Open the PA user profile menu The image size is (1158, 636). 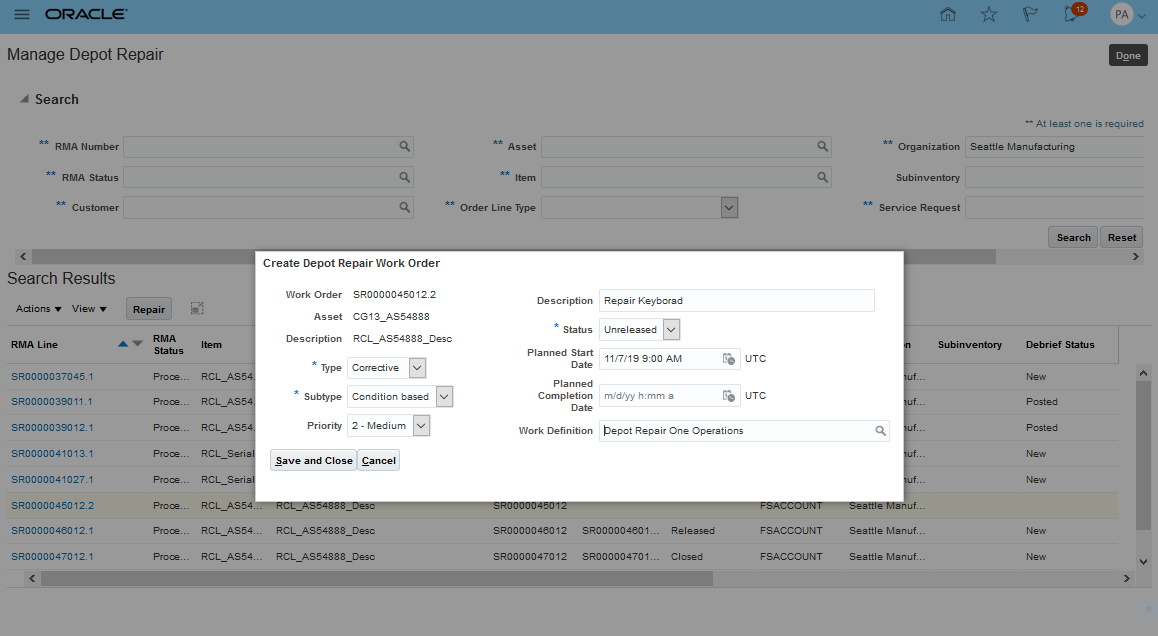(x=1129, y=14)
